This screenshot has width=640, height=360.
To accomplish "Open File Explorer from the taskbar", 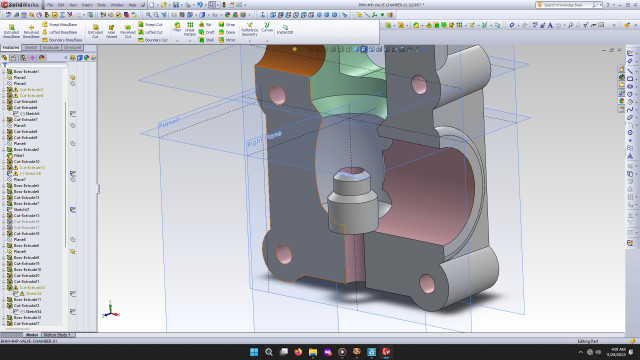I will (x=313, y=352).
